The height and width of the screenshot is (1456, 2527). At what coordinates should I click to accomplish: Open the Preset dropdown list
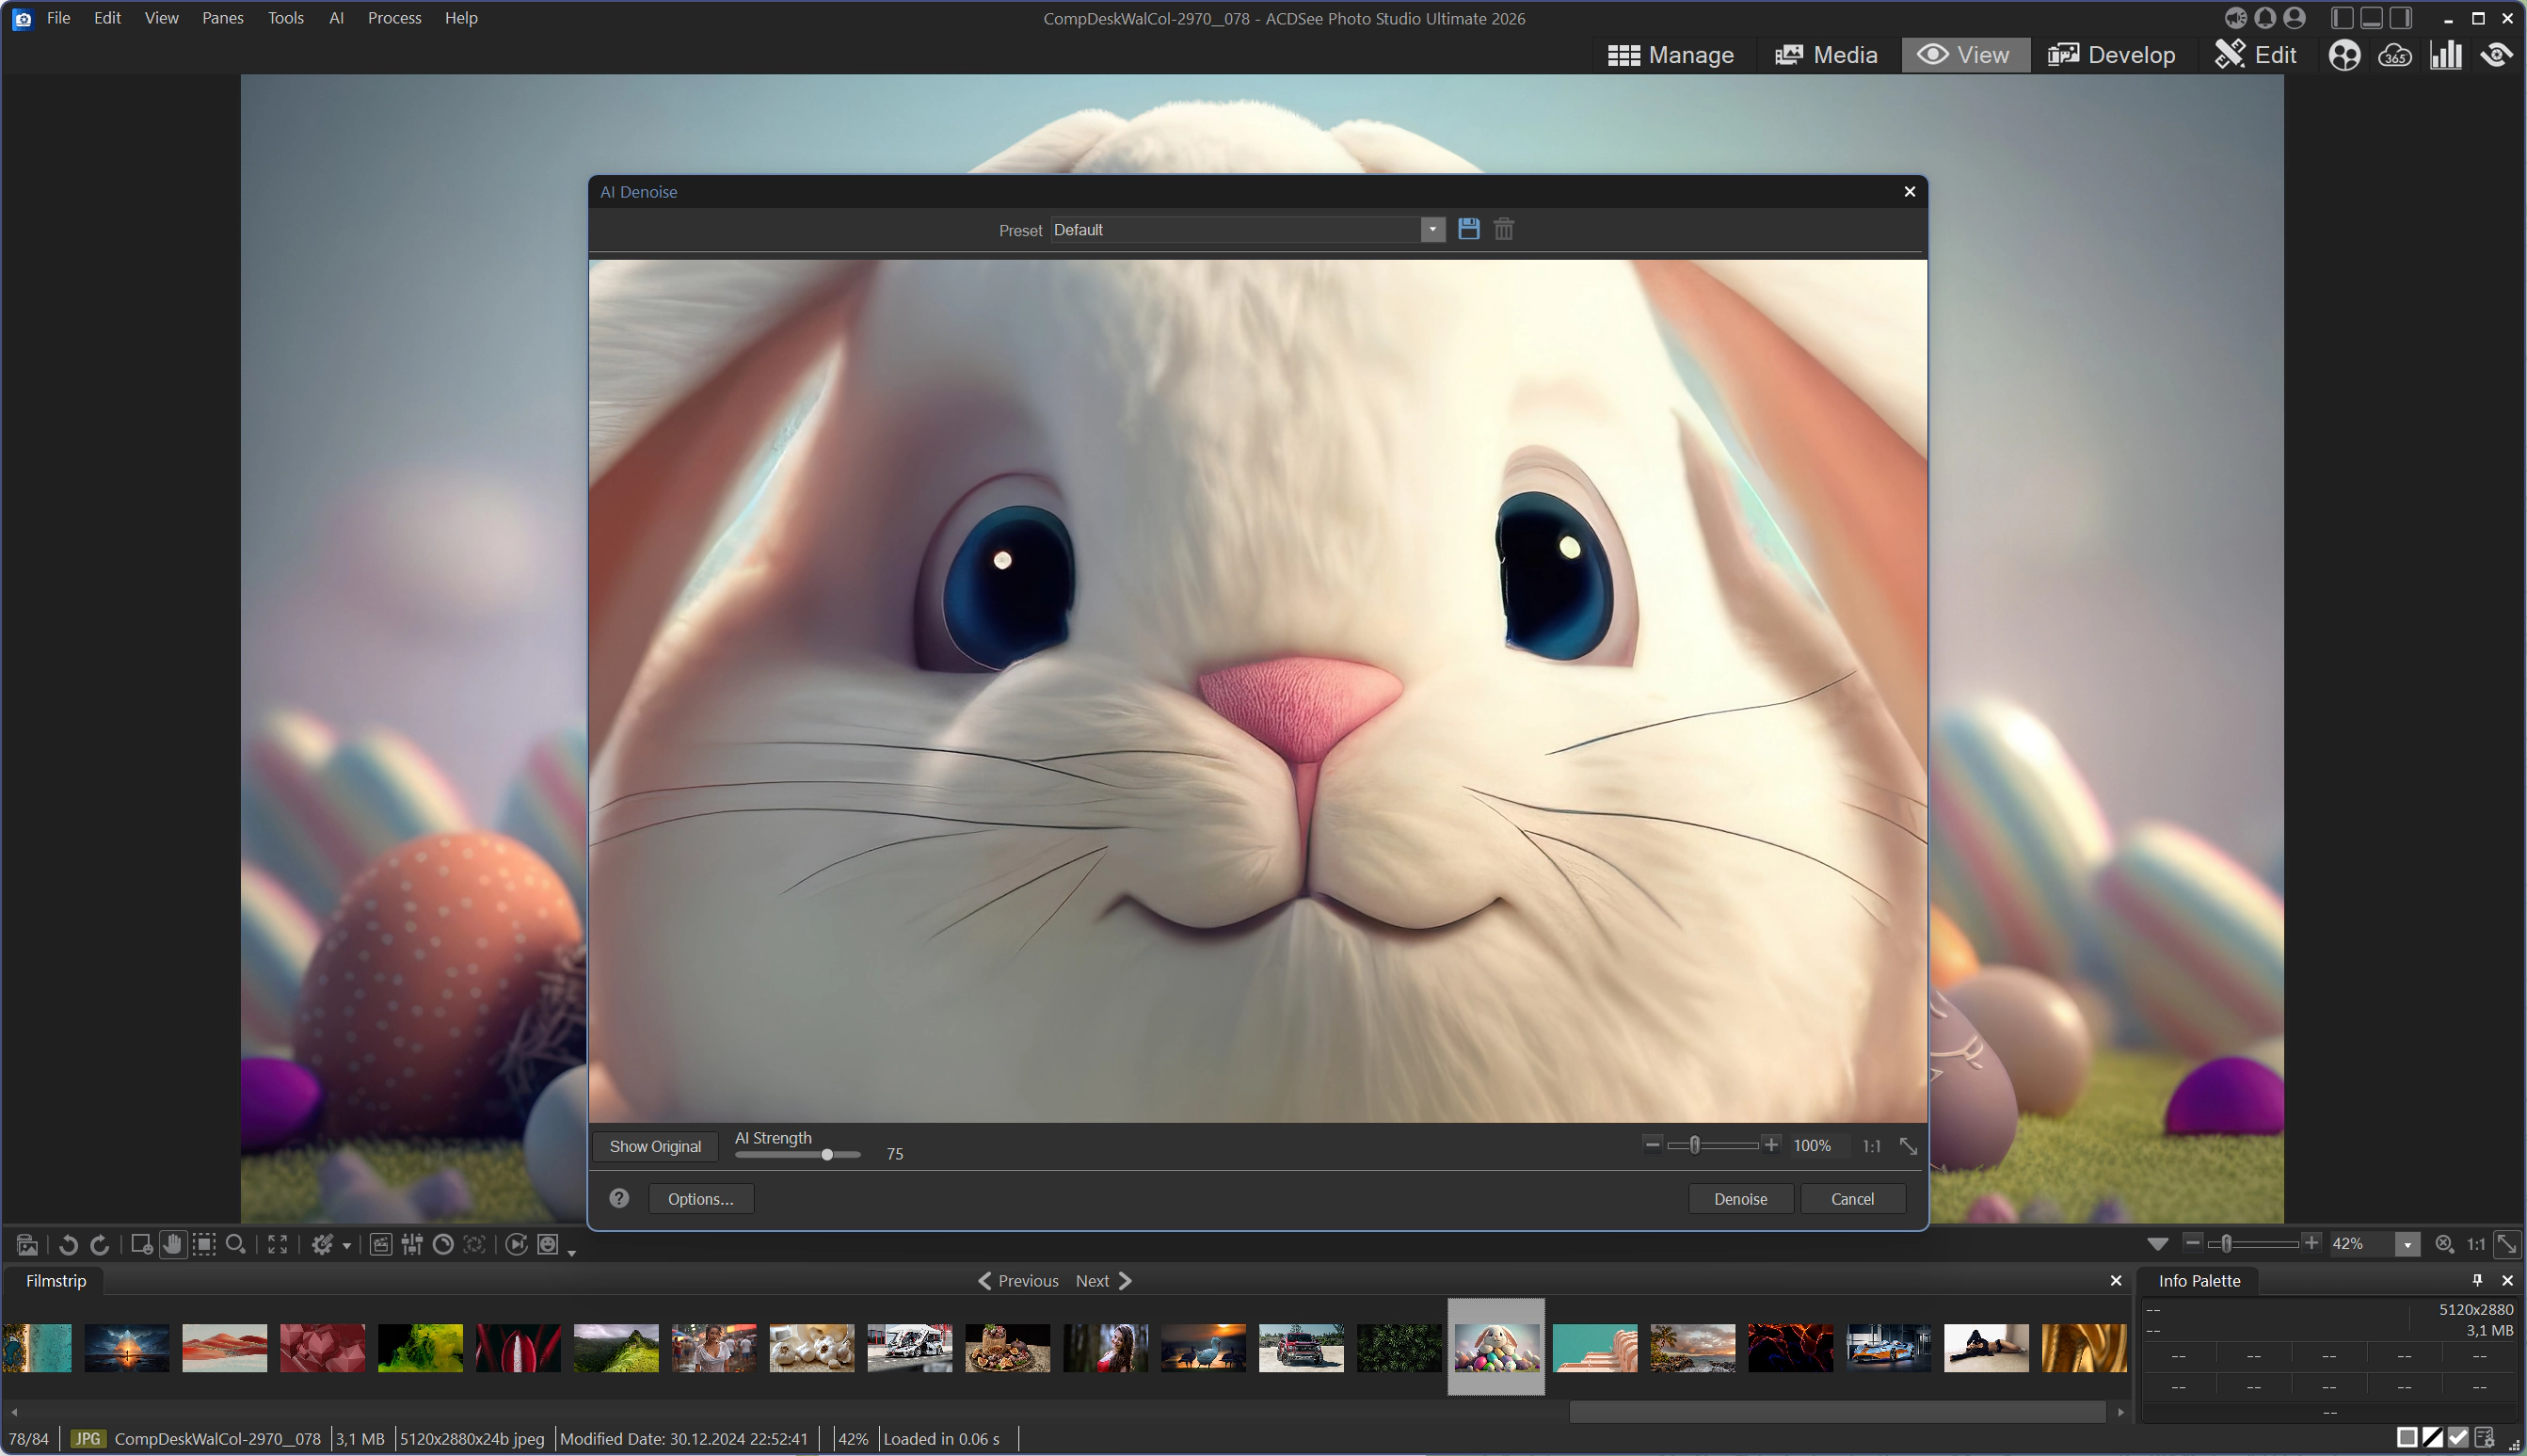(x=1432, y=230)
